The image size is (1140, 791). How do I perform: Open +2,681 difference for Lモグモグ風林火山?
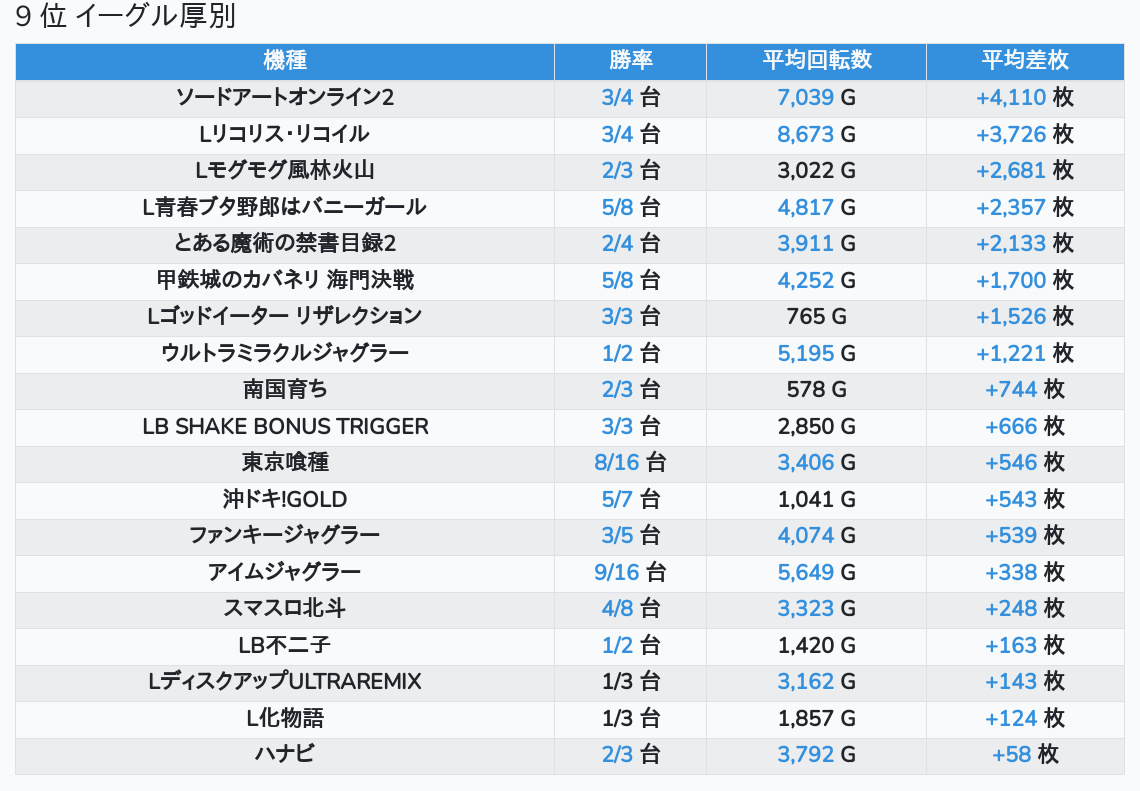coord(1011,171)
